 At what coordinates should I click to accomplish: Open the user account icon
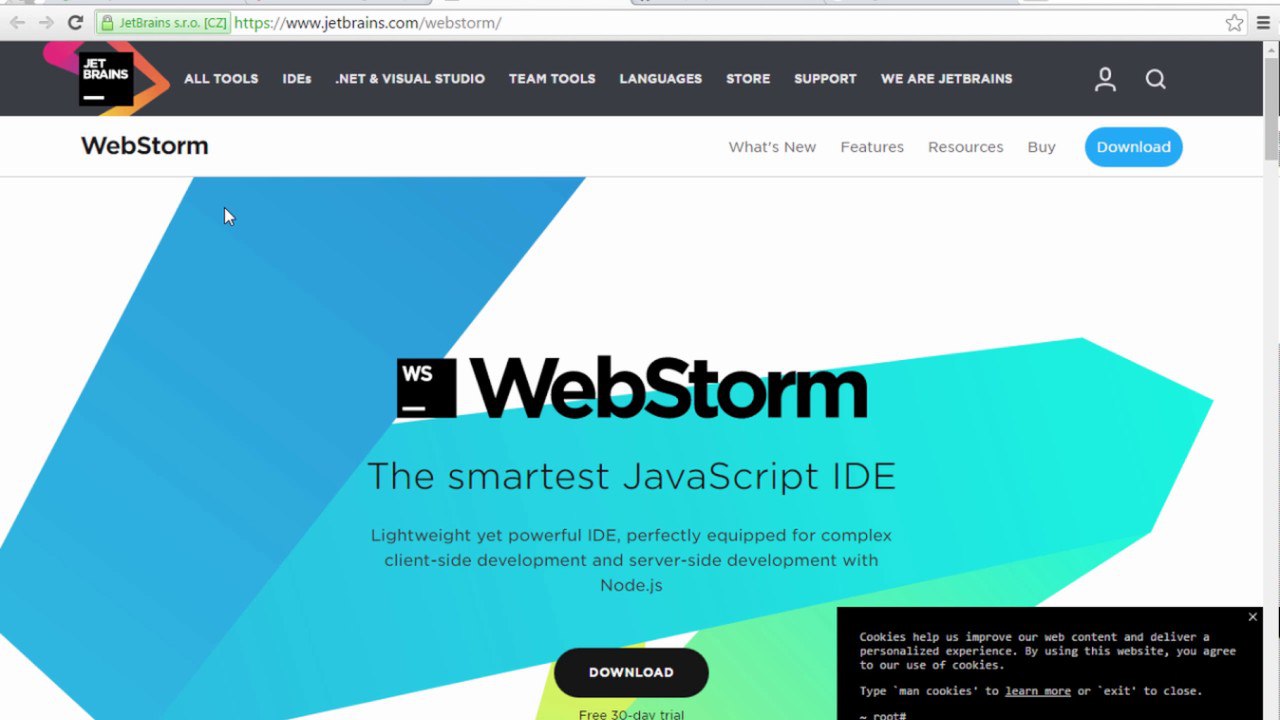1105,79
